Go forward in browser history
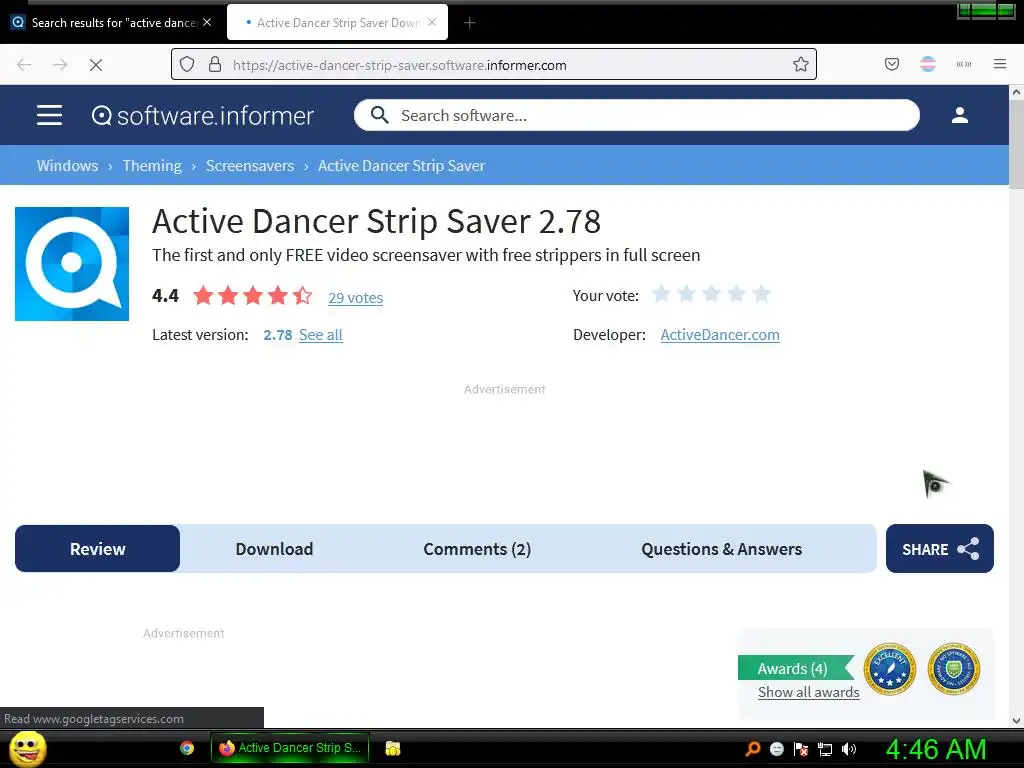1024x768 pixels. coord(60,65)
